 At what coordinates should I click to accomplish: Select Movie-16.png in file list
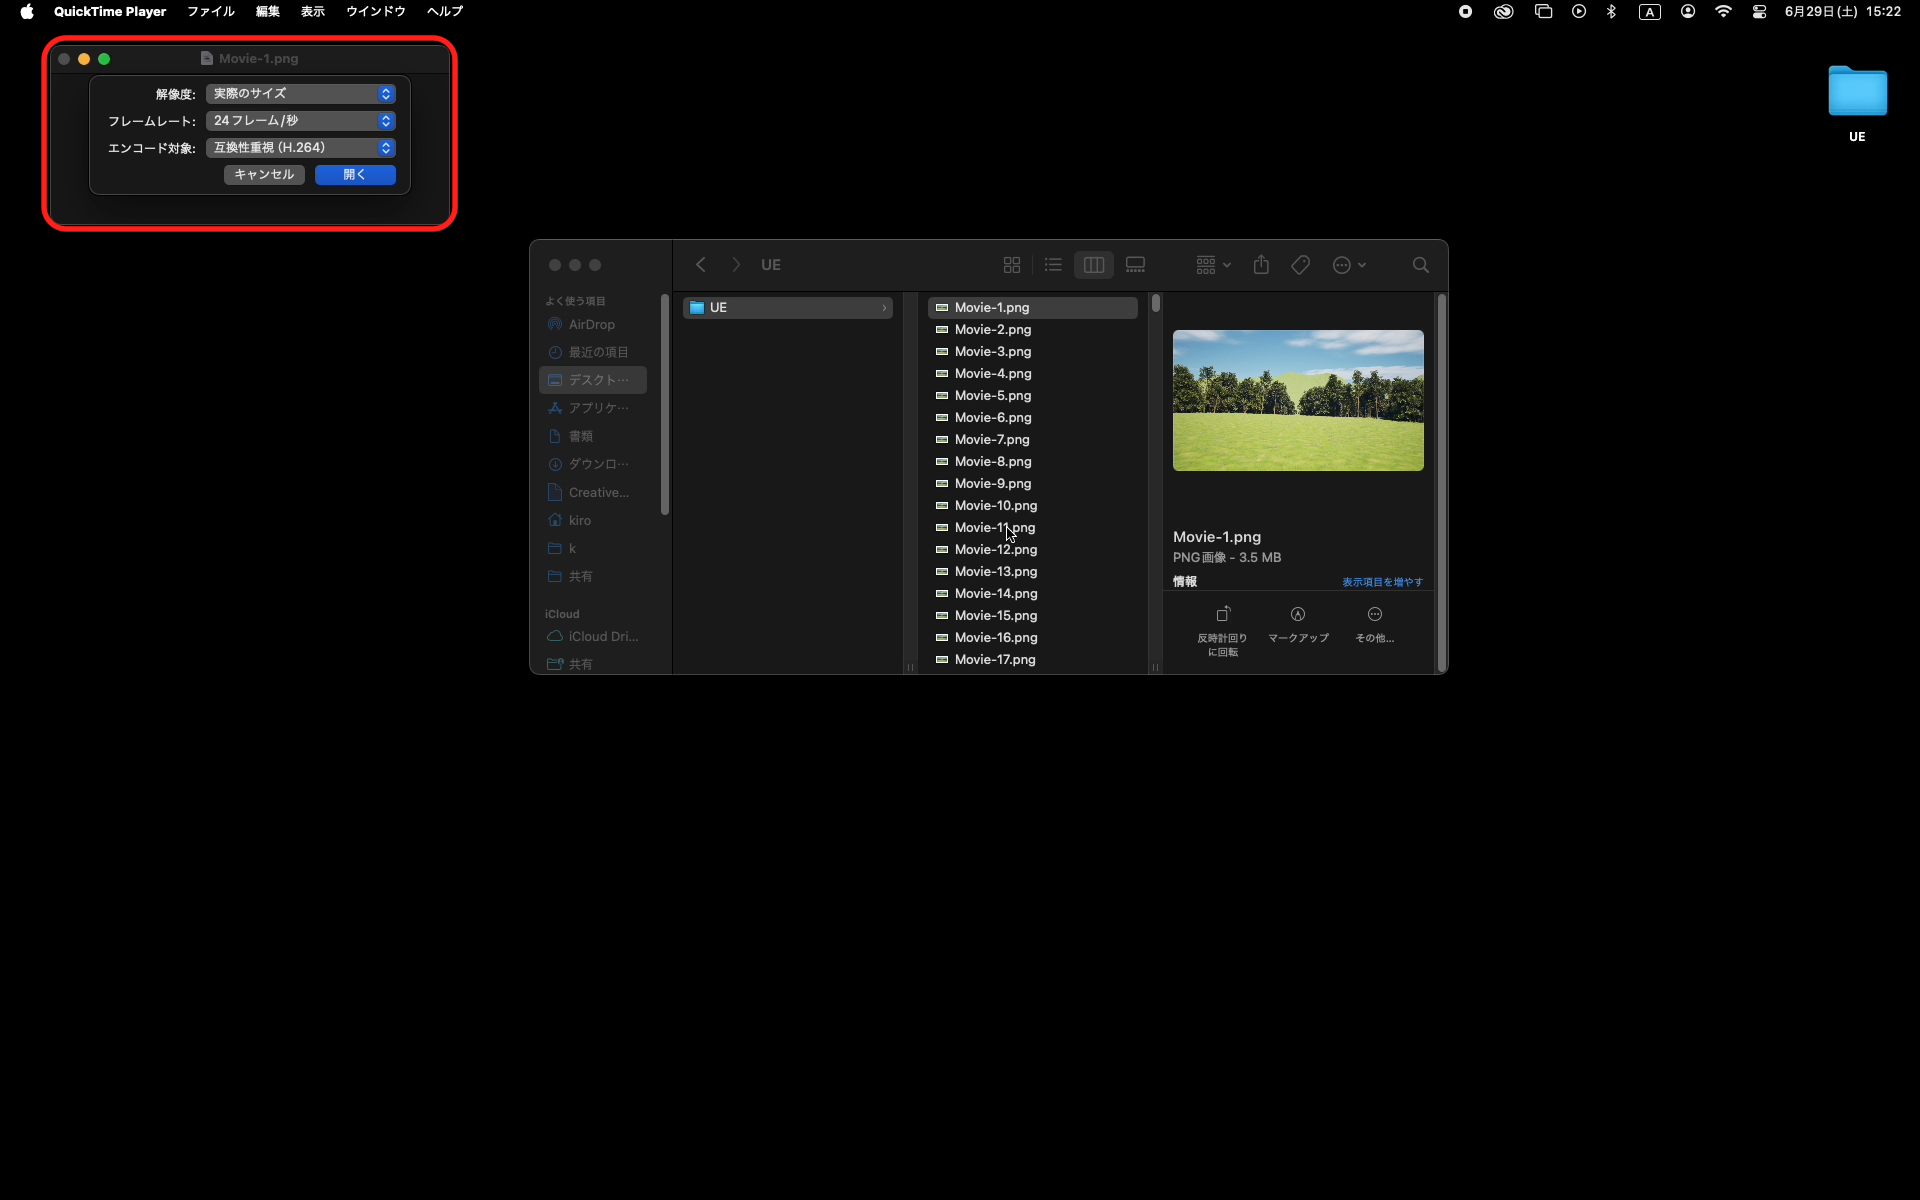pos(1033,638)
